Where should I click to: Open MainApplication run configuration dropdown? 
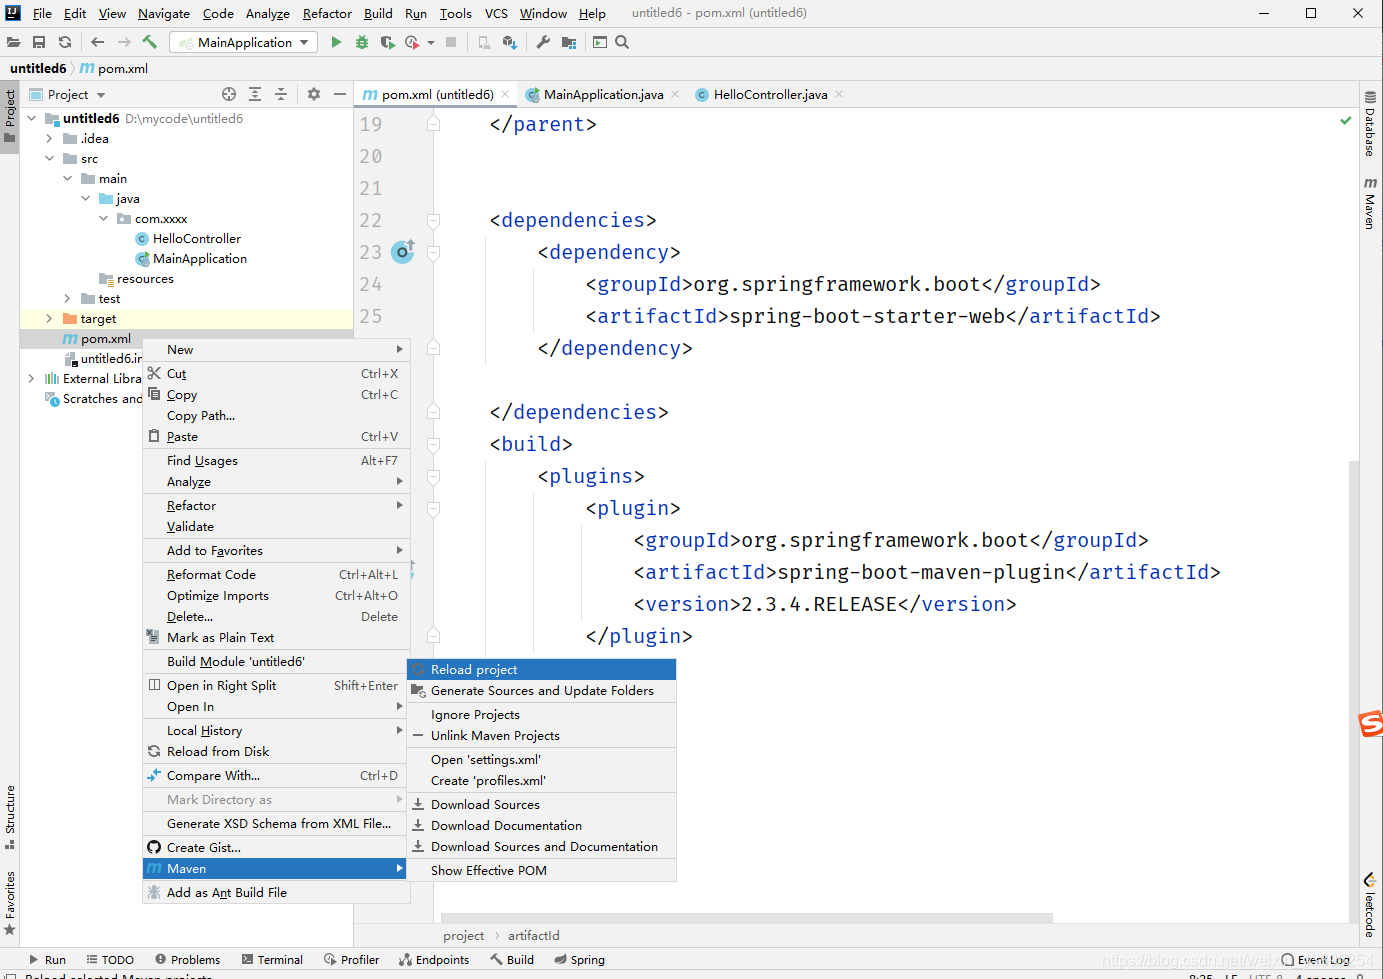244,42
